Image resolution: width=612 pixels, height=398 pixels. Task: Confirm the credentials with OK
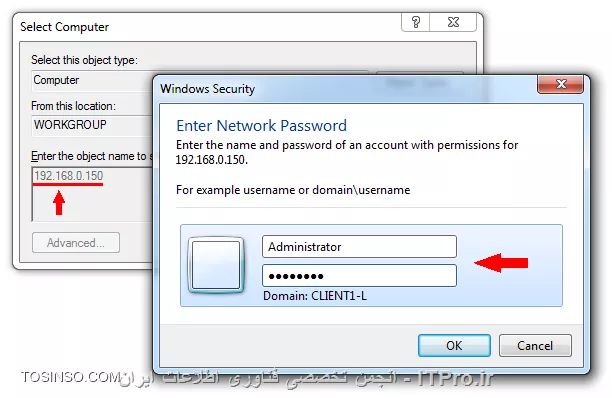454,345
